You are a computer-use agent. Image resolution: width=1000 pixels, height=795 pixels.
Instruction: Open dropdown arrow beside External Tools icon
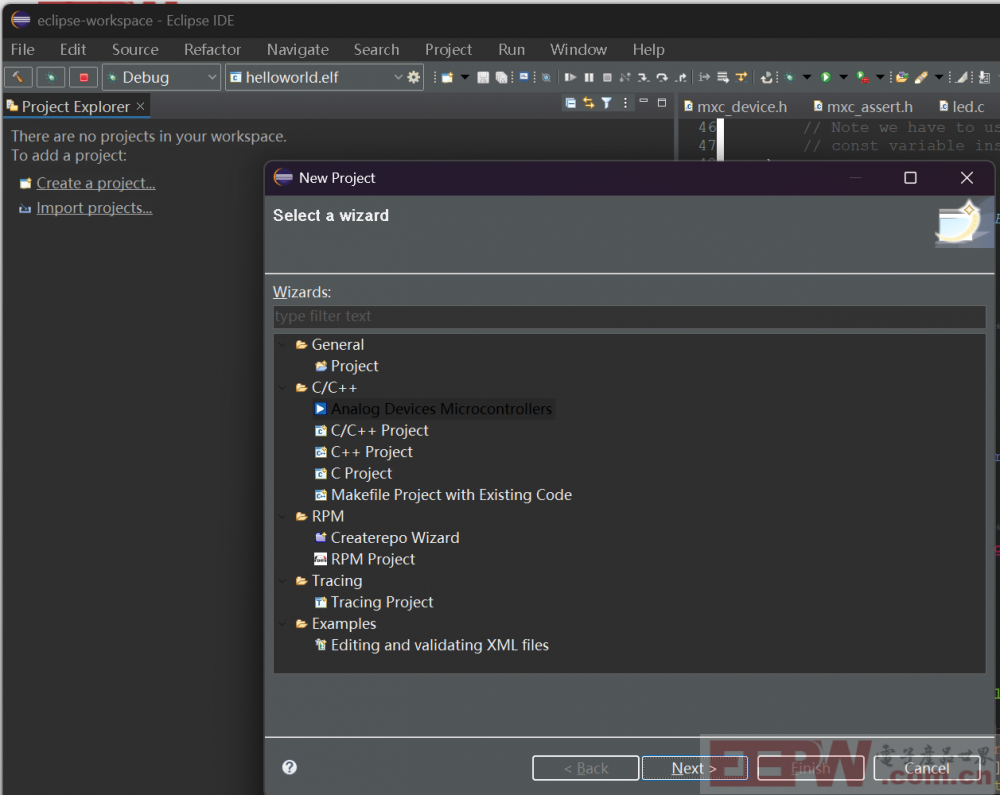[881, 77]
